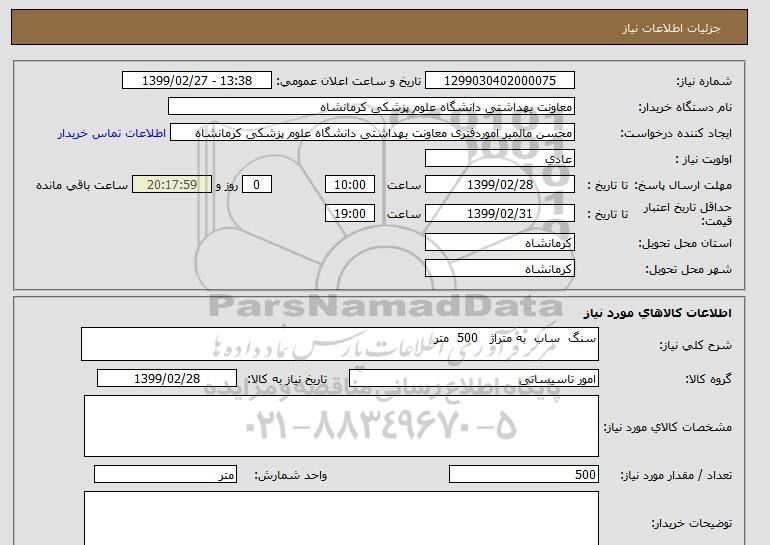Click the توضیحات خریدار label
Image resolution: width=770 pixels, height=545 pixels.
[x=692, y=523]
